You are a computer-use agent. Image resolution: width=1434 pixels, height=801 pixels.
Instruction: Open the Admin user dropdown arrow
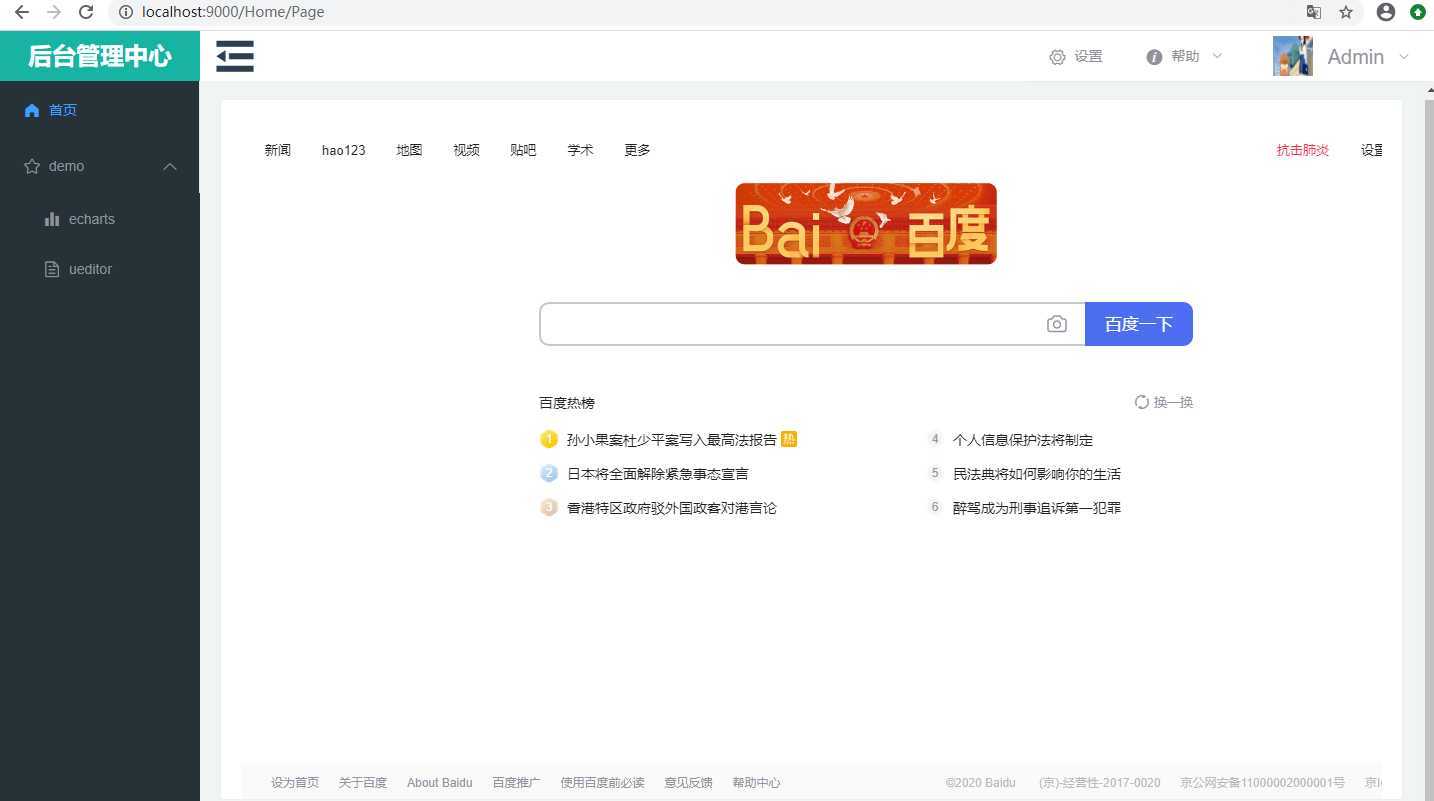point(1403,57)
